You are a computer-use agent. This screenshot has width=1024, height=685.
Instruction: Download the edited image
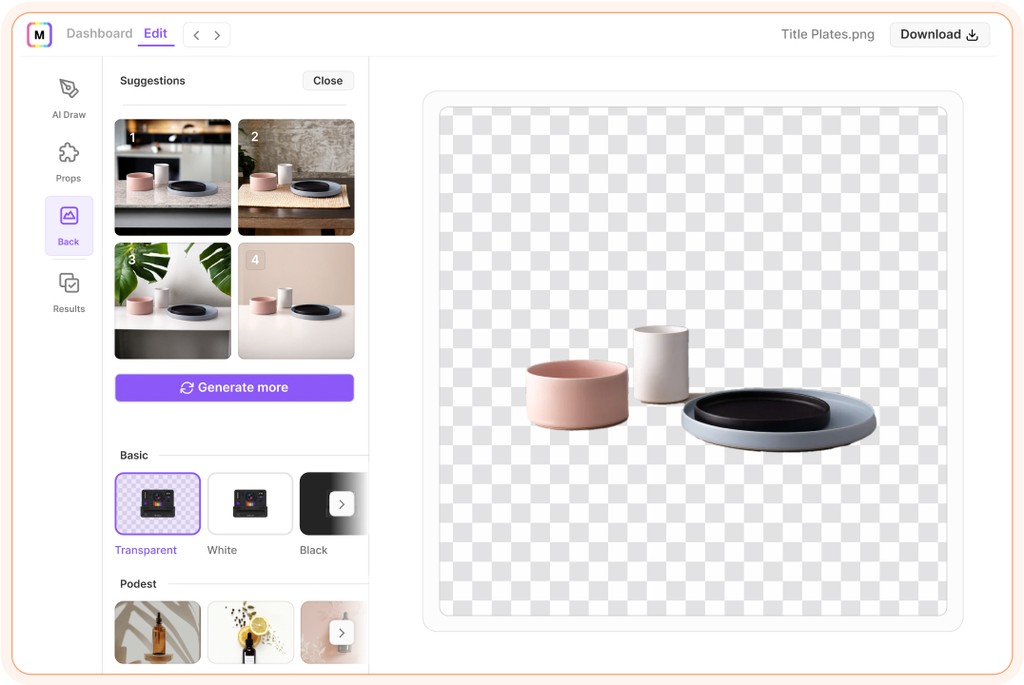point(939,35)
